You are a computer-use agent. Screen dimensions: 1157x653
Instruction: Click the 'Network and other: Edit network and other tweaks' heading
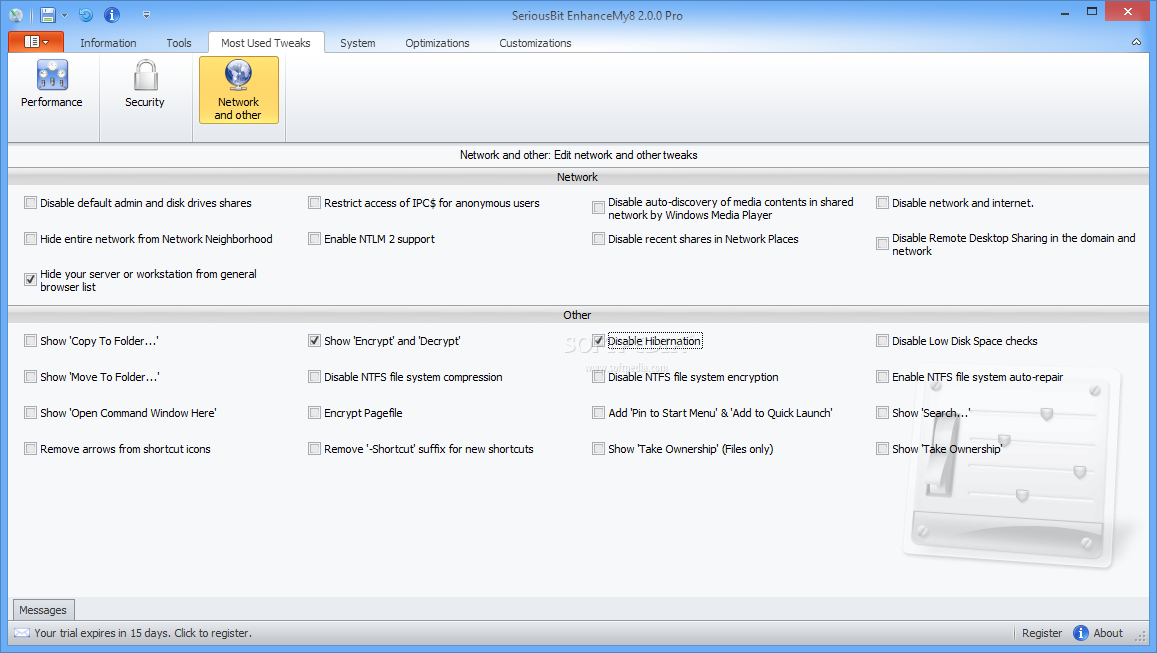pyautogui.click(x=578, y=155)
